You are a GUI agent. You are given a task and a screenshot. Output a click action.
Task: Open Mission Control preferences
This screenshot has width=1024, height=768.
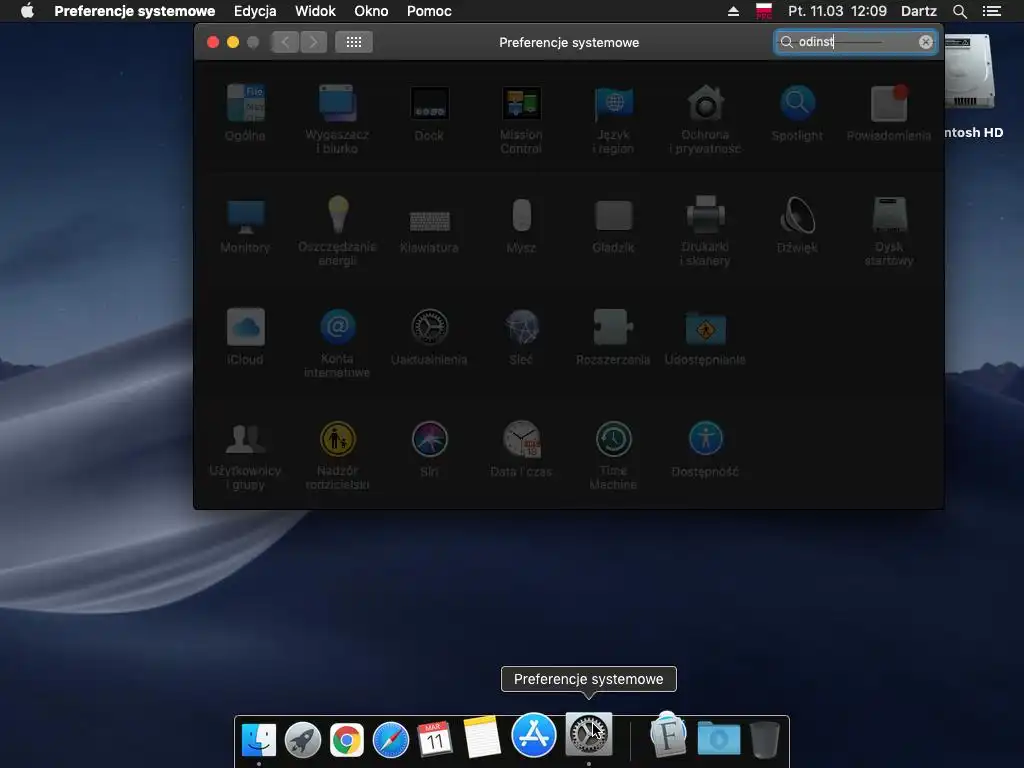(x=520, y=119)
